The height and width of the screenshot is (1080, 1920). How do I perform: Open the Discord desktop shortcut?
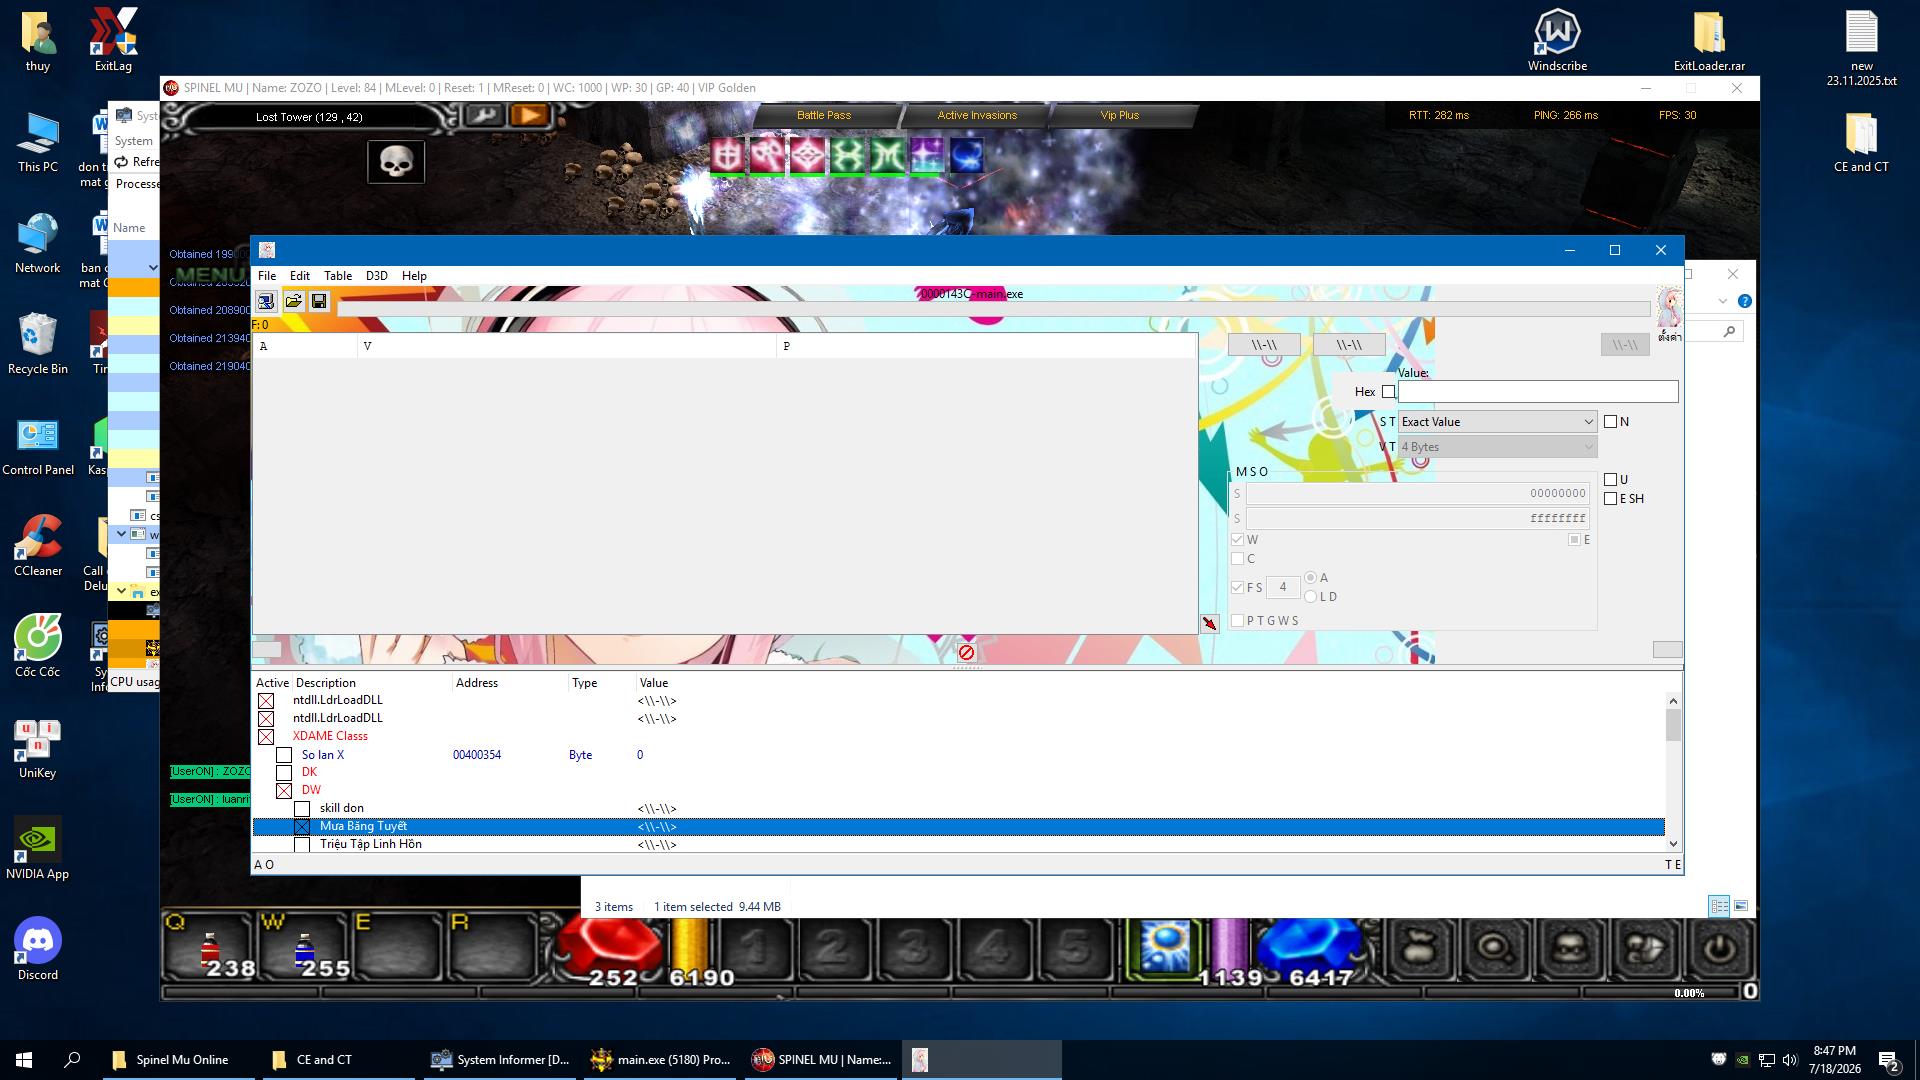point(38,949)
